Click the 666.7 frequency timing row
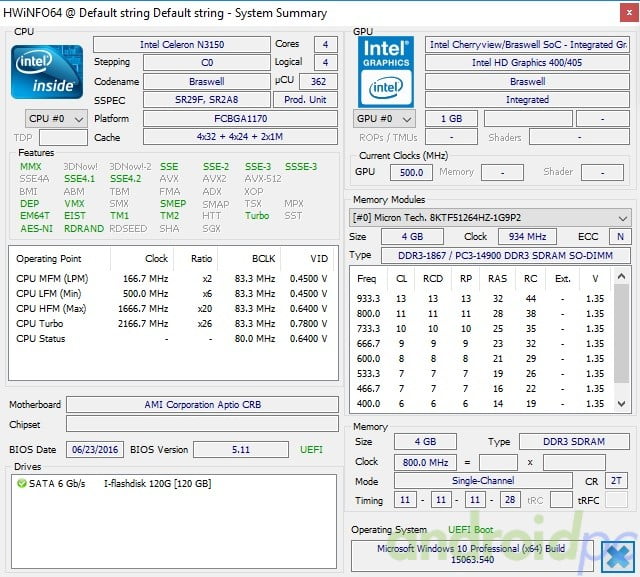 (x=482, y=344)
